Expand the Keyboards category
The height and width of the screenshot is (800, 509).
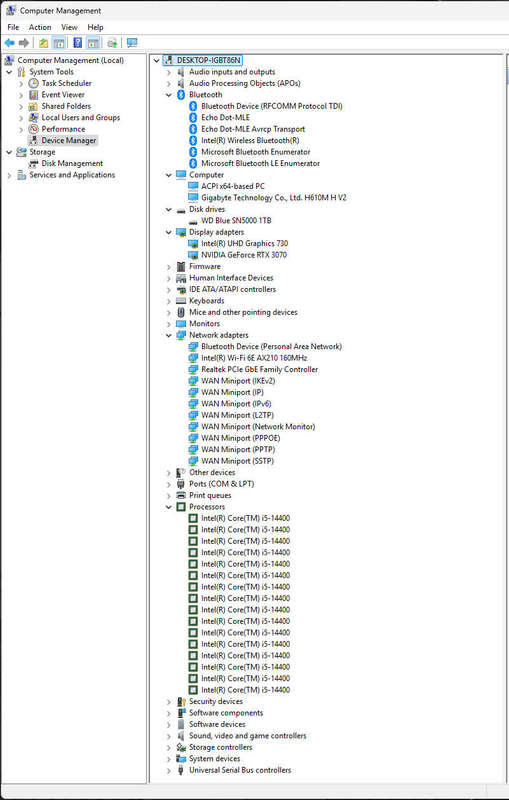(169, 301)
